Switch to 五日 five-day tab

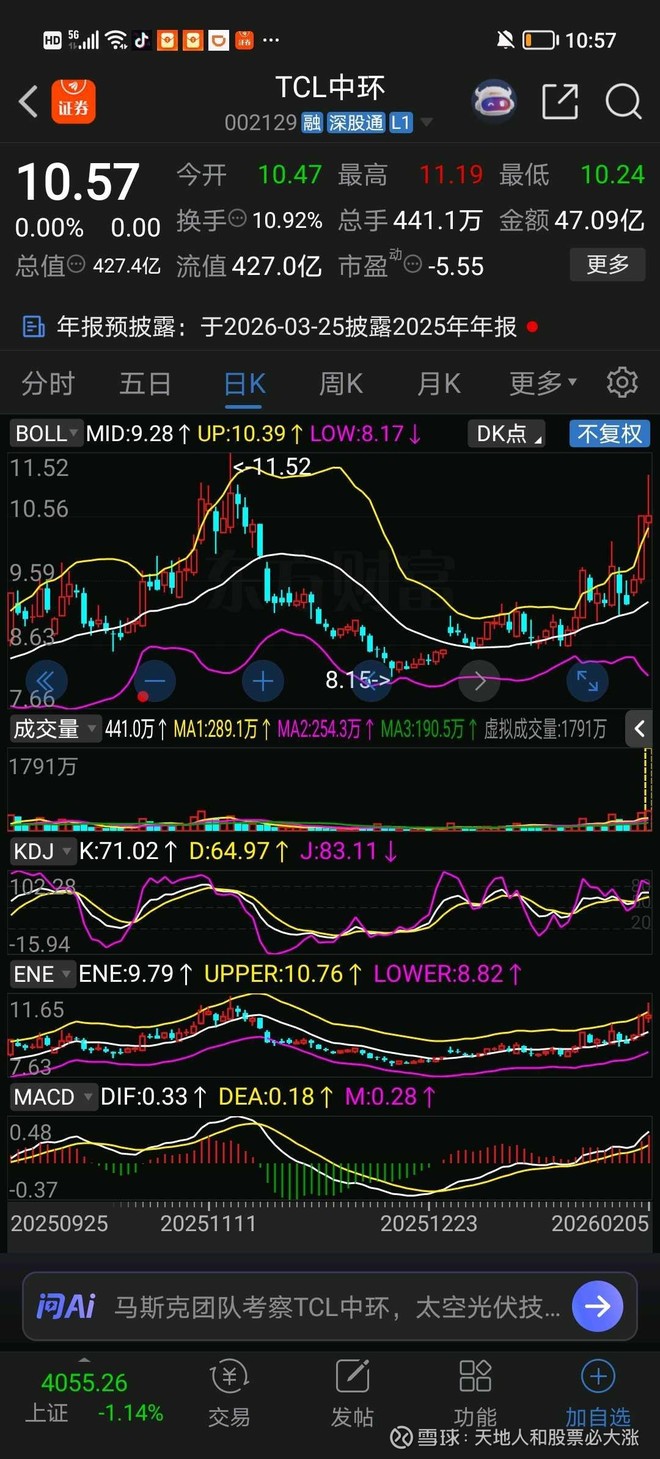[145, 382]
